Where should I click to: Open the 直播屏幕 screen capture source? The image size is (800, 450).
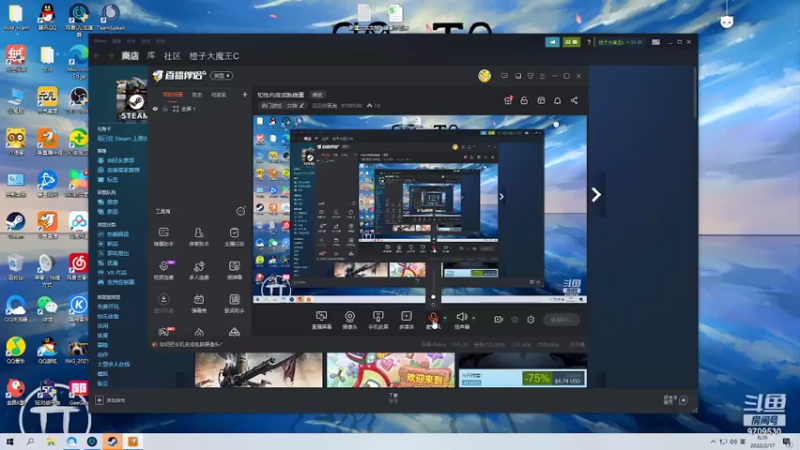pyautogui.click(x=321, y=320)
